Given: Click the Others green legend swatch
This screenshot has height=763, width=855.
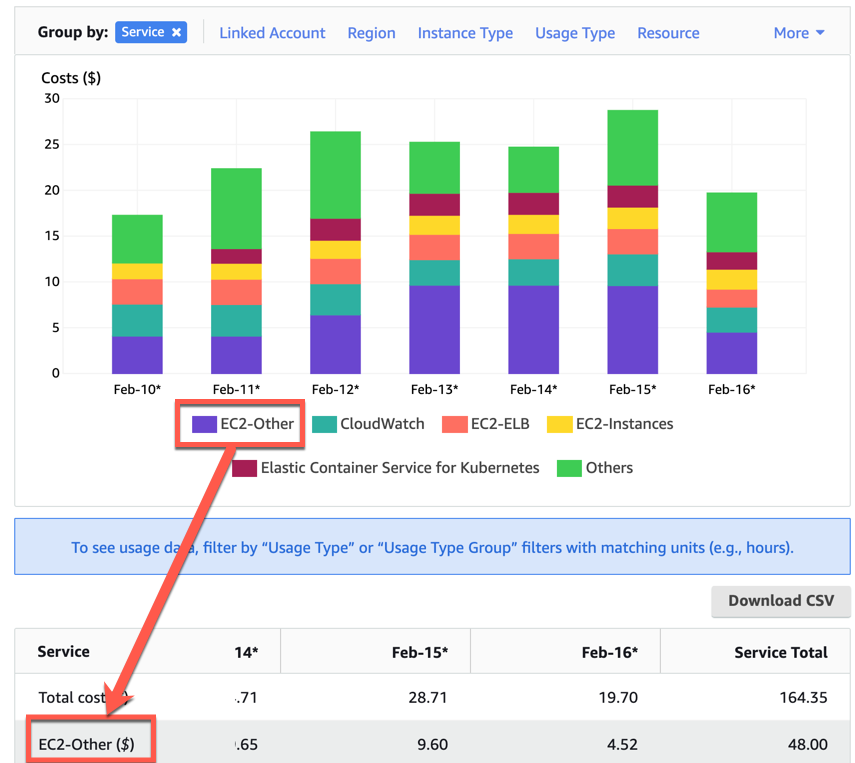Looking at the screenshot, I should [569, 468].
